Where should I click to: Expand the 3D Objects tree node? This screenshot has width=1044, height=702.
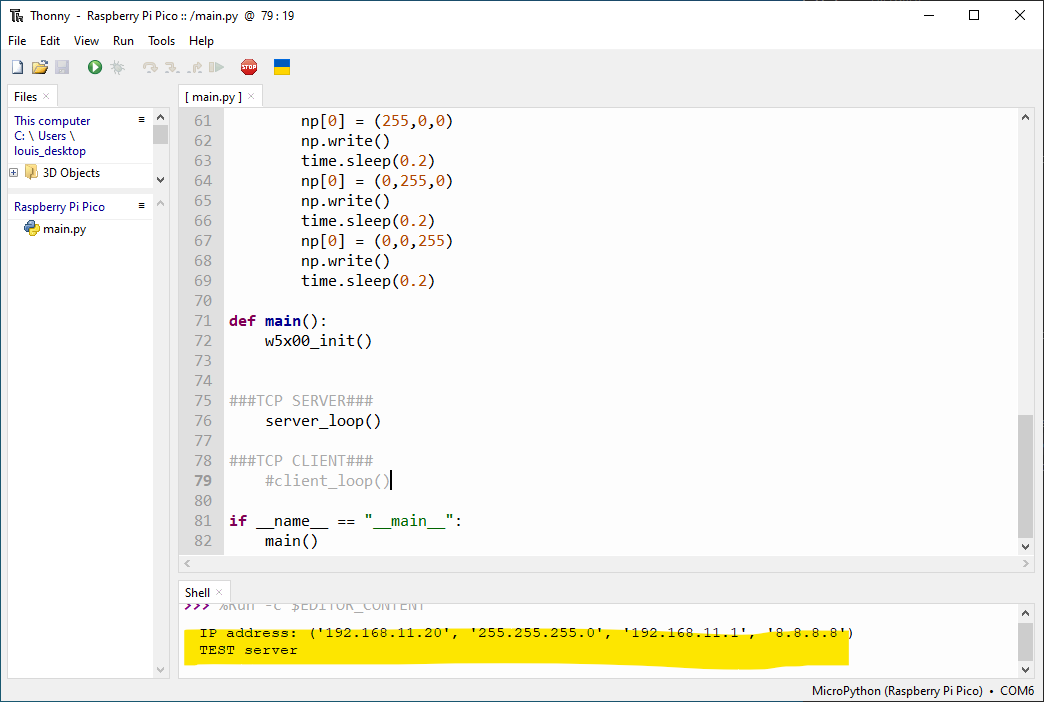pos(13,173)
